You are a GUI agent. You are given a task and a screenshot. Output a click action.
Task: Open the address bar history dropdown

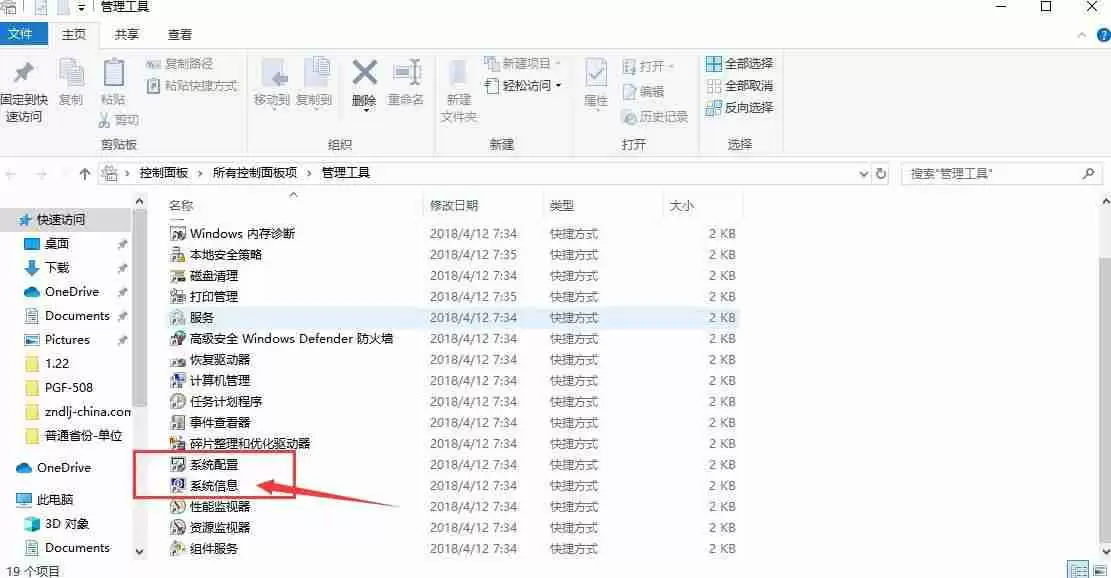click(x=864, y=172)
